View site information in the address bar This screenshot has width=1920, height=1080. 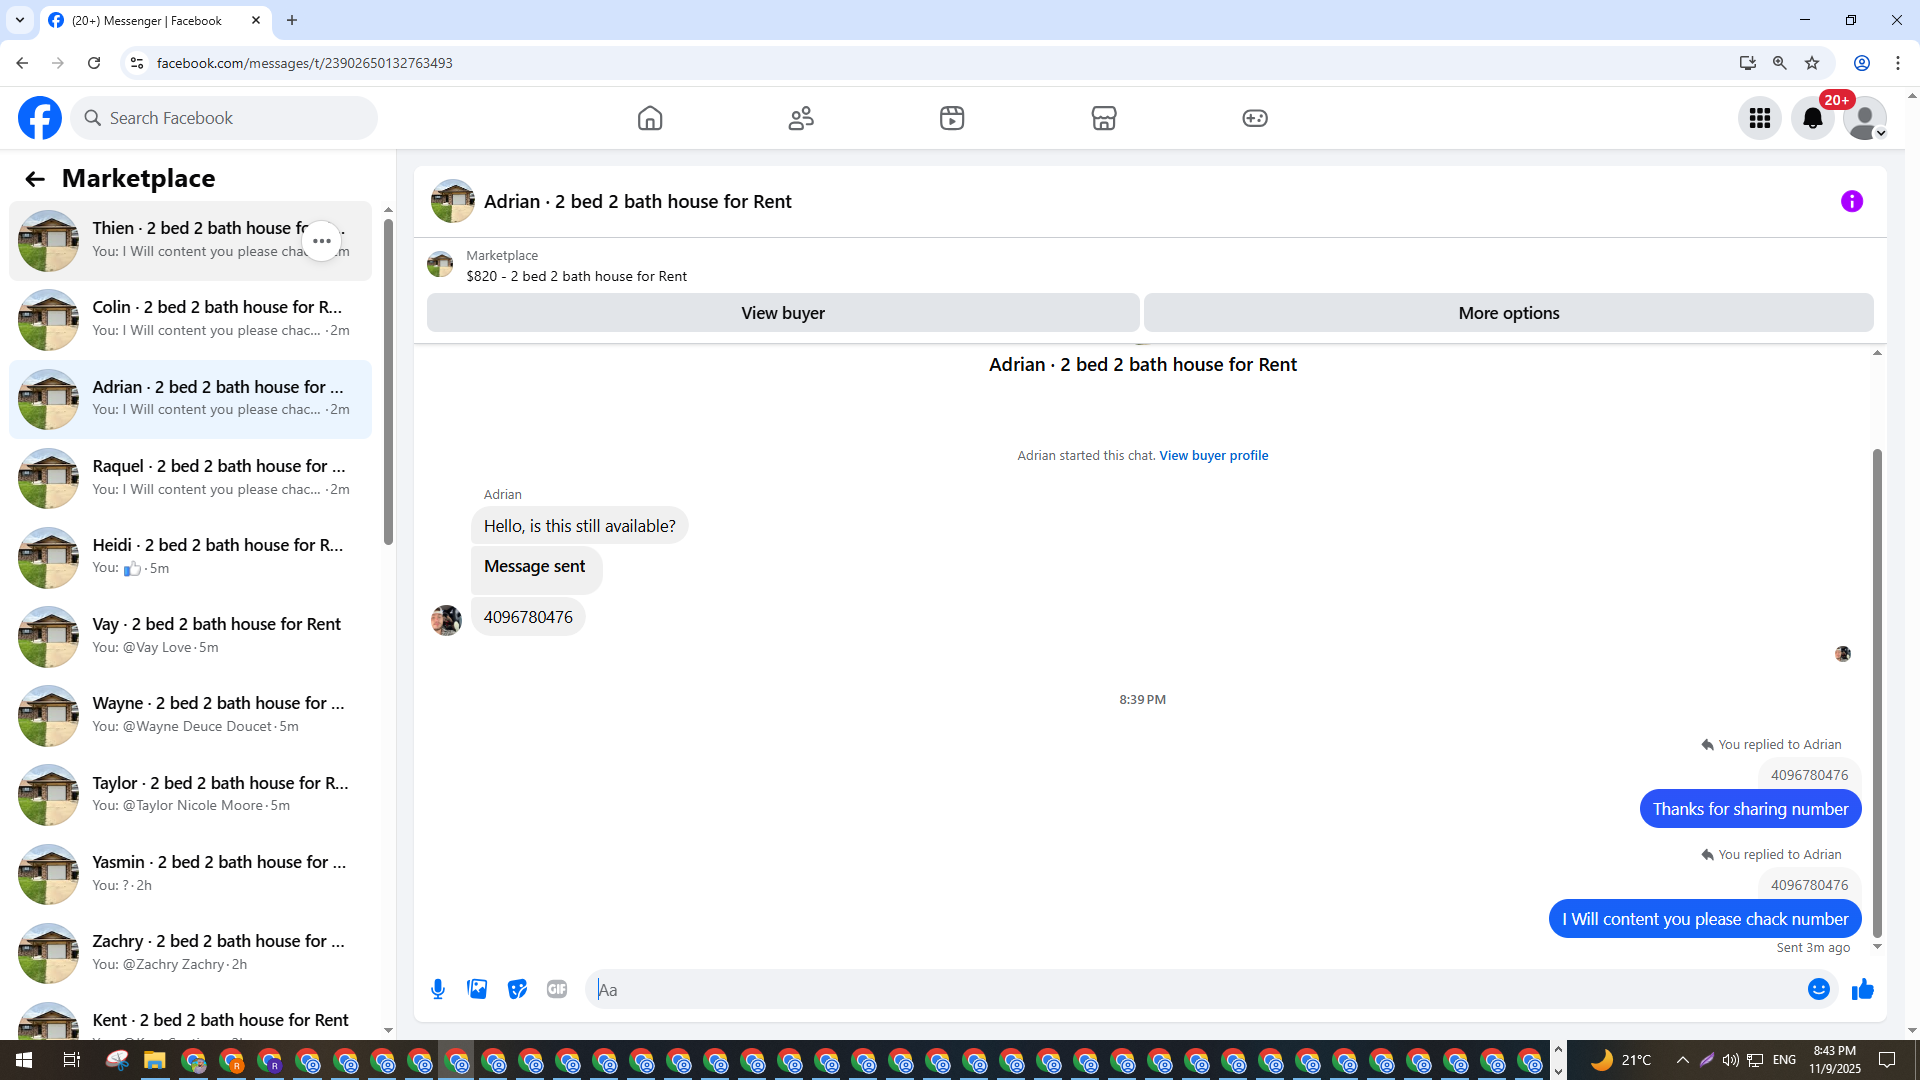pos(137,63)
